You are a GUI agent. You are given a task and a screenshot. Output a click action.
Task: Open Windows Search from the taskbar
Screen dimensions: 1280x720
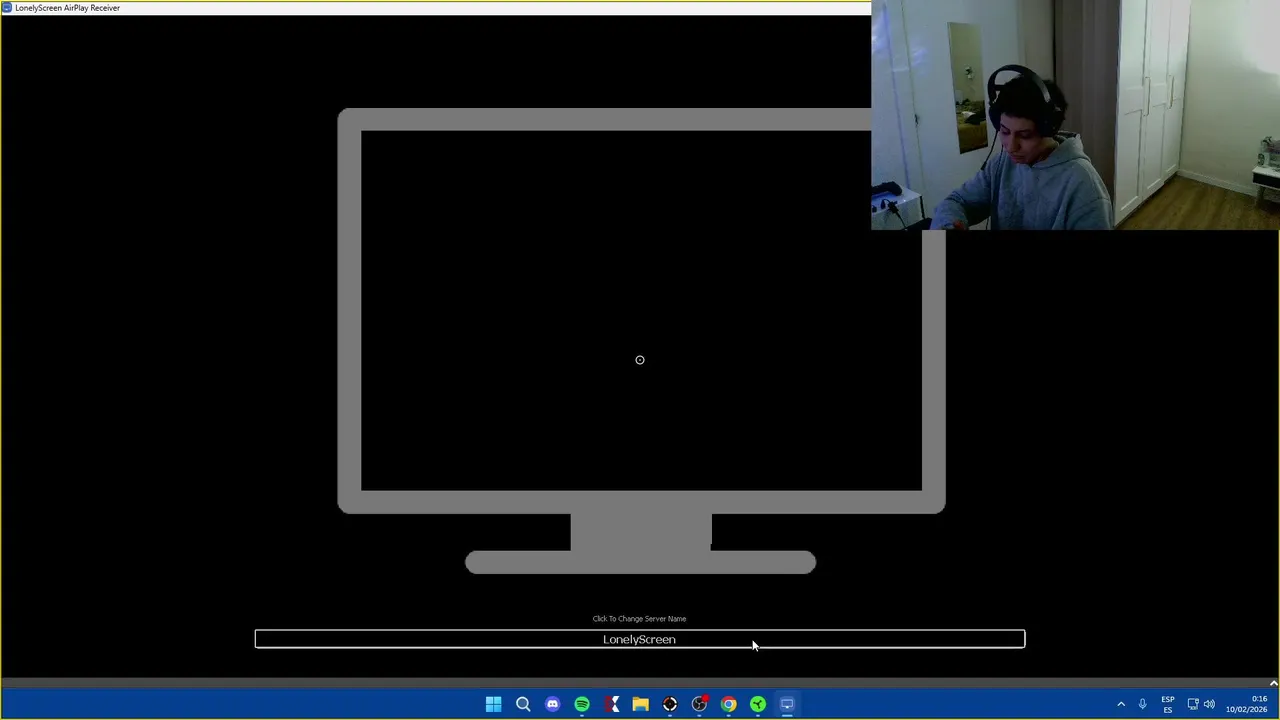[523, 704]
